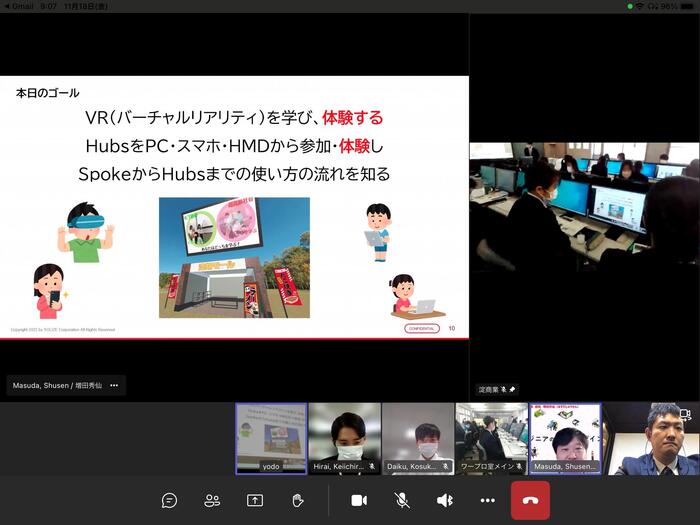Select the Hirai, Keiichir participant thumbnail
Image resolution: width=700 pixels, height=525 pixels.
(x=345, y=439)
